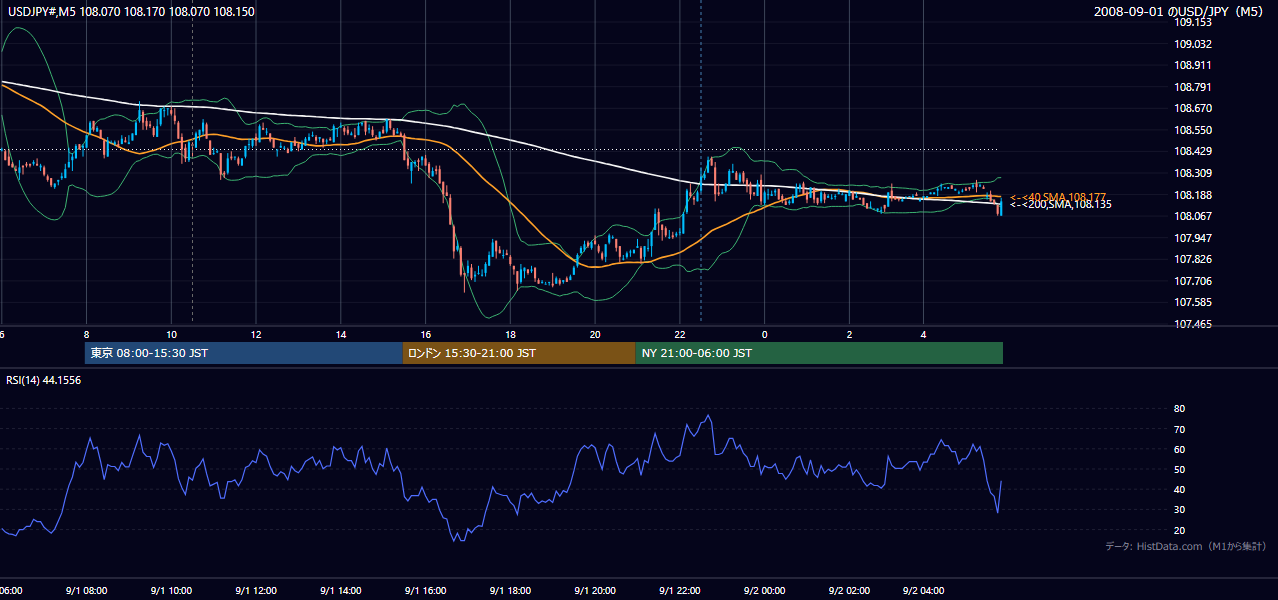Viewport: 1278px width, 600px height.
Task: Click the 9/1 16:00 date label
Action: coord(426,591)
